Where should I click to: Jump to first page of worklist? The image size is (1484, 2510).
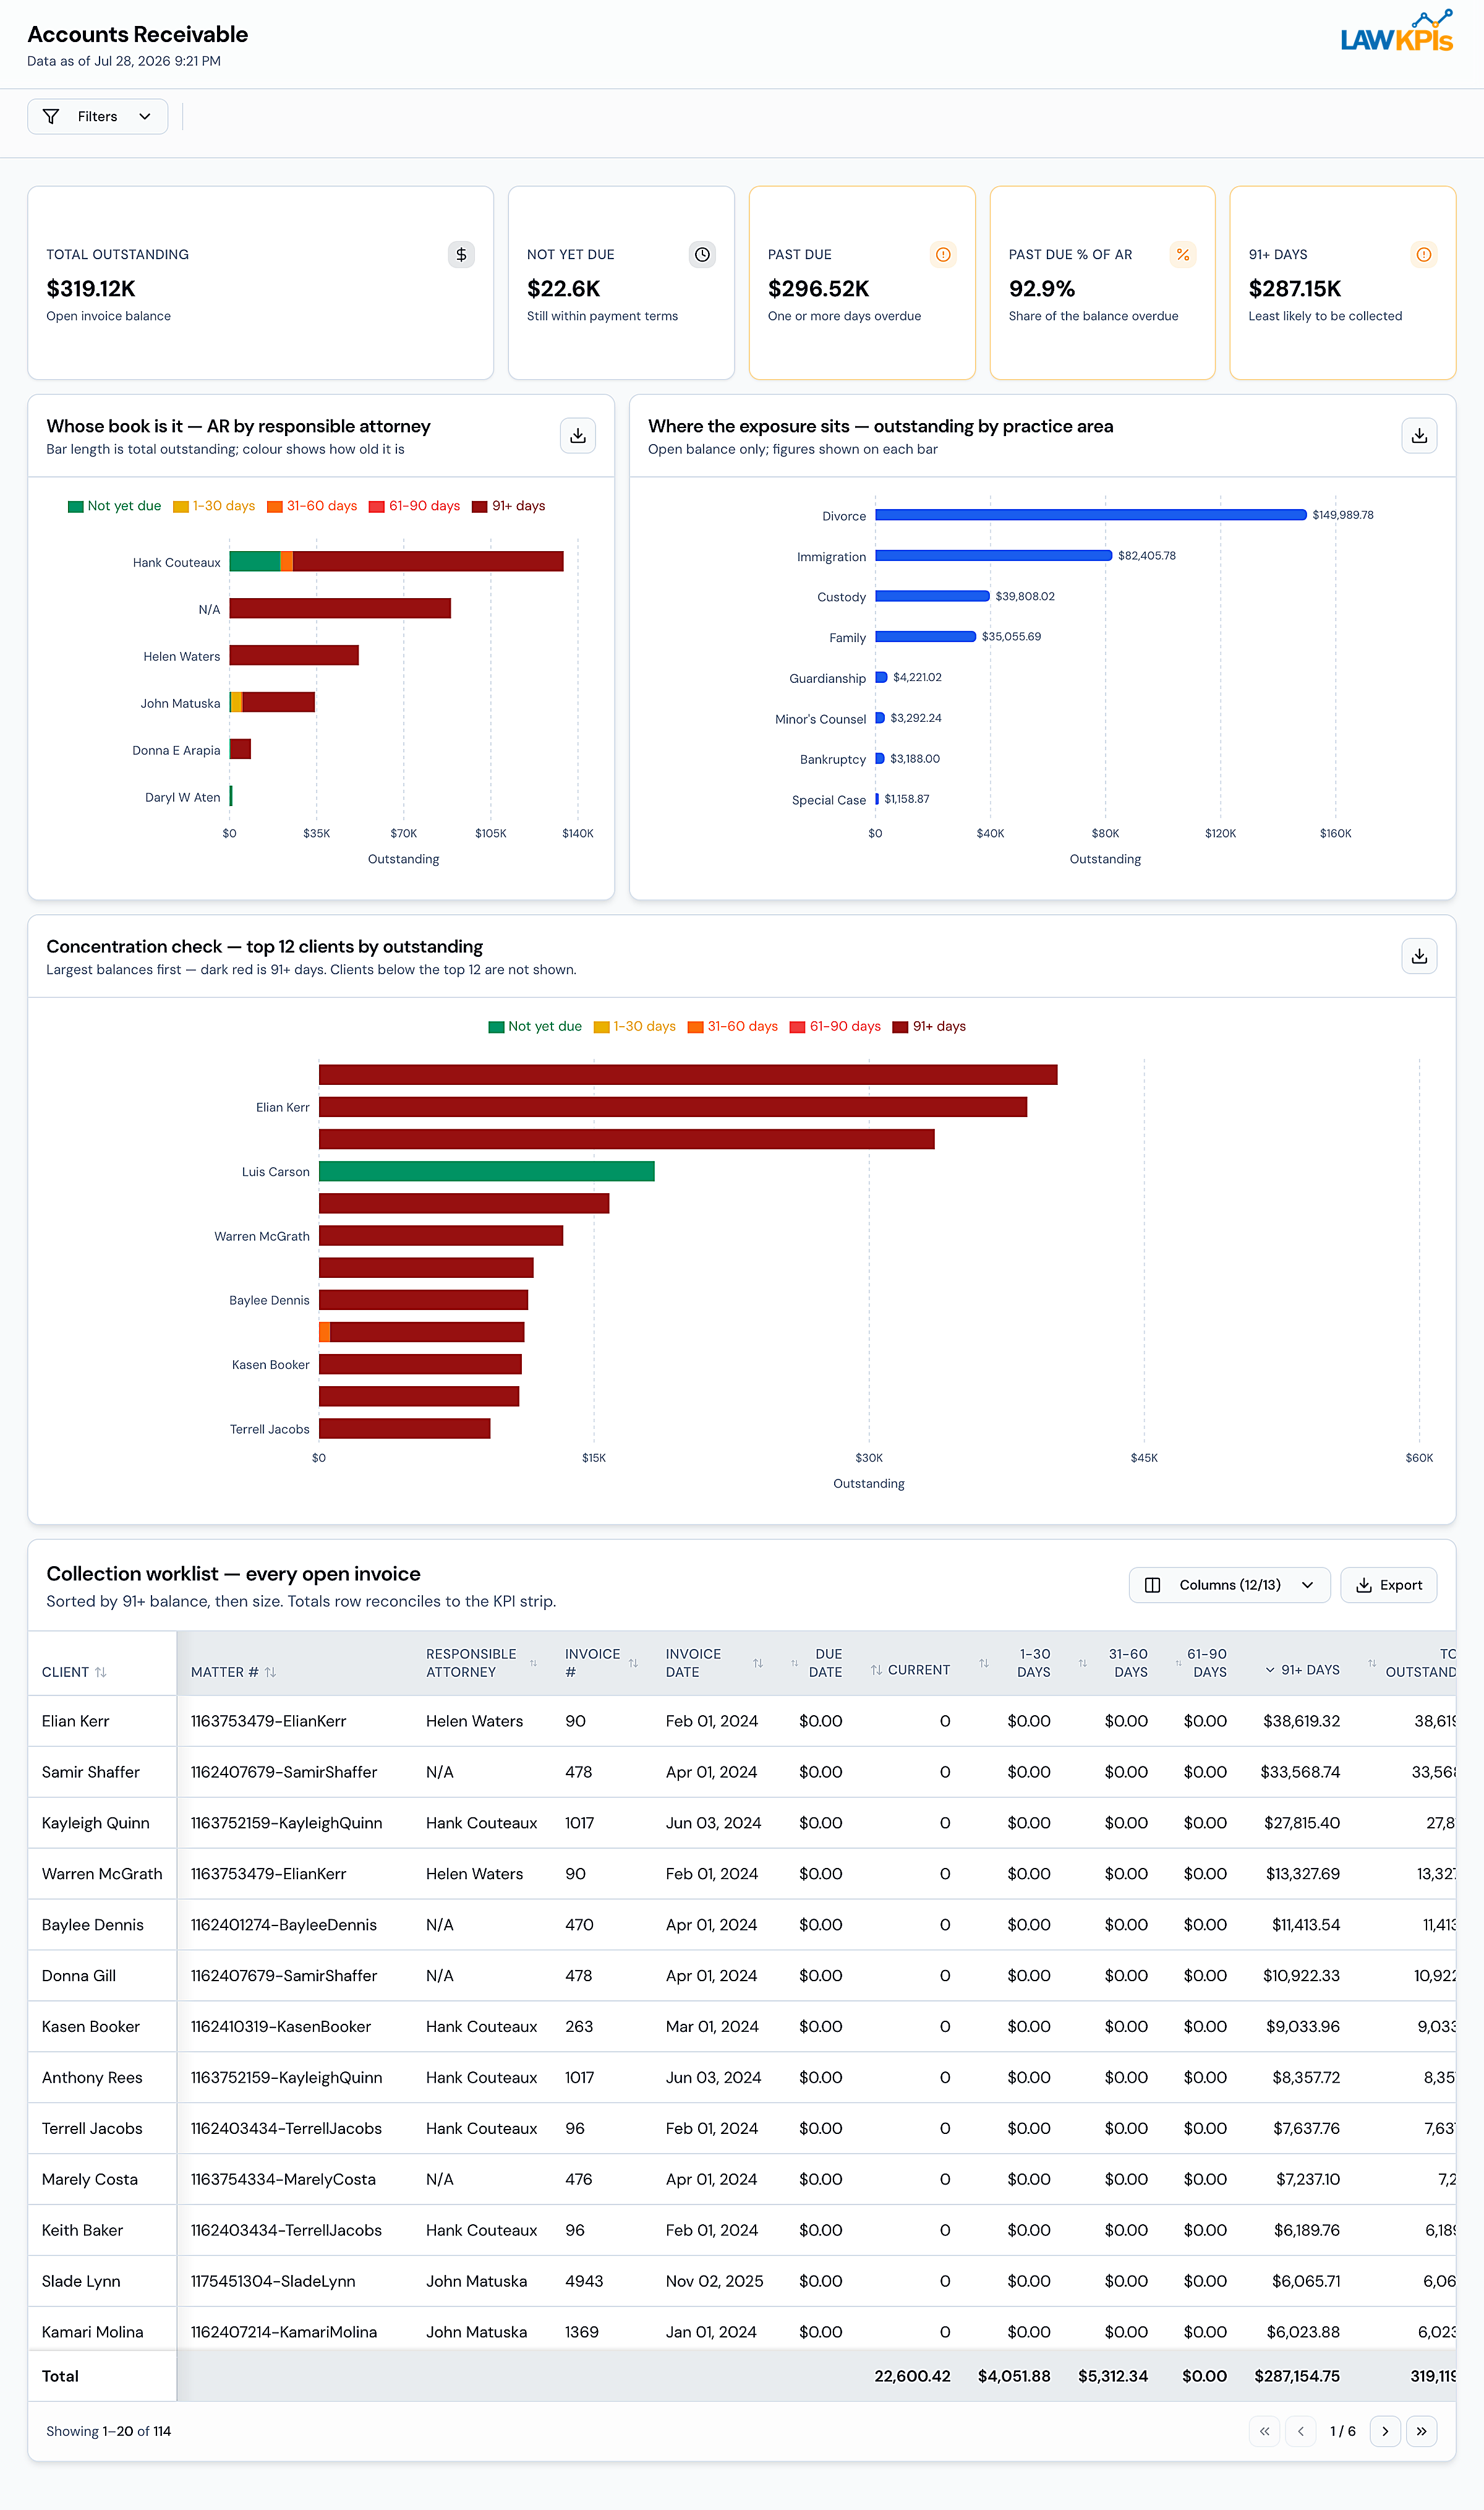coord(1264,2431)
